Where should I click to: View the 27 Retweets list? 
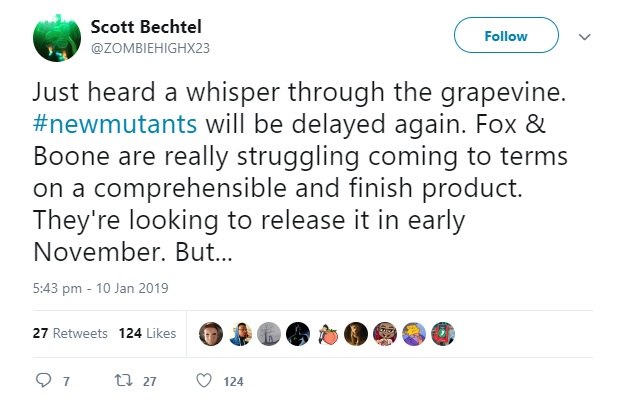click(70, 333)
